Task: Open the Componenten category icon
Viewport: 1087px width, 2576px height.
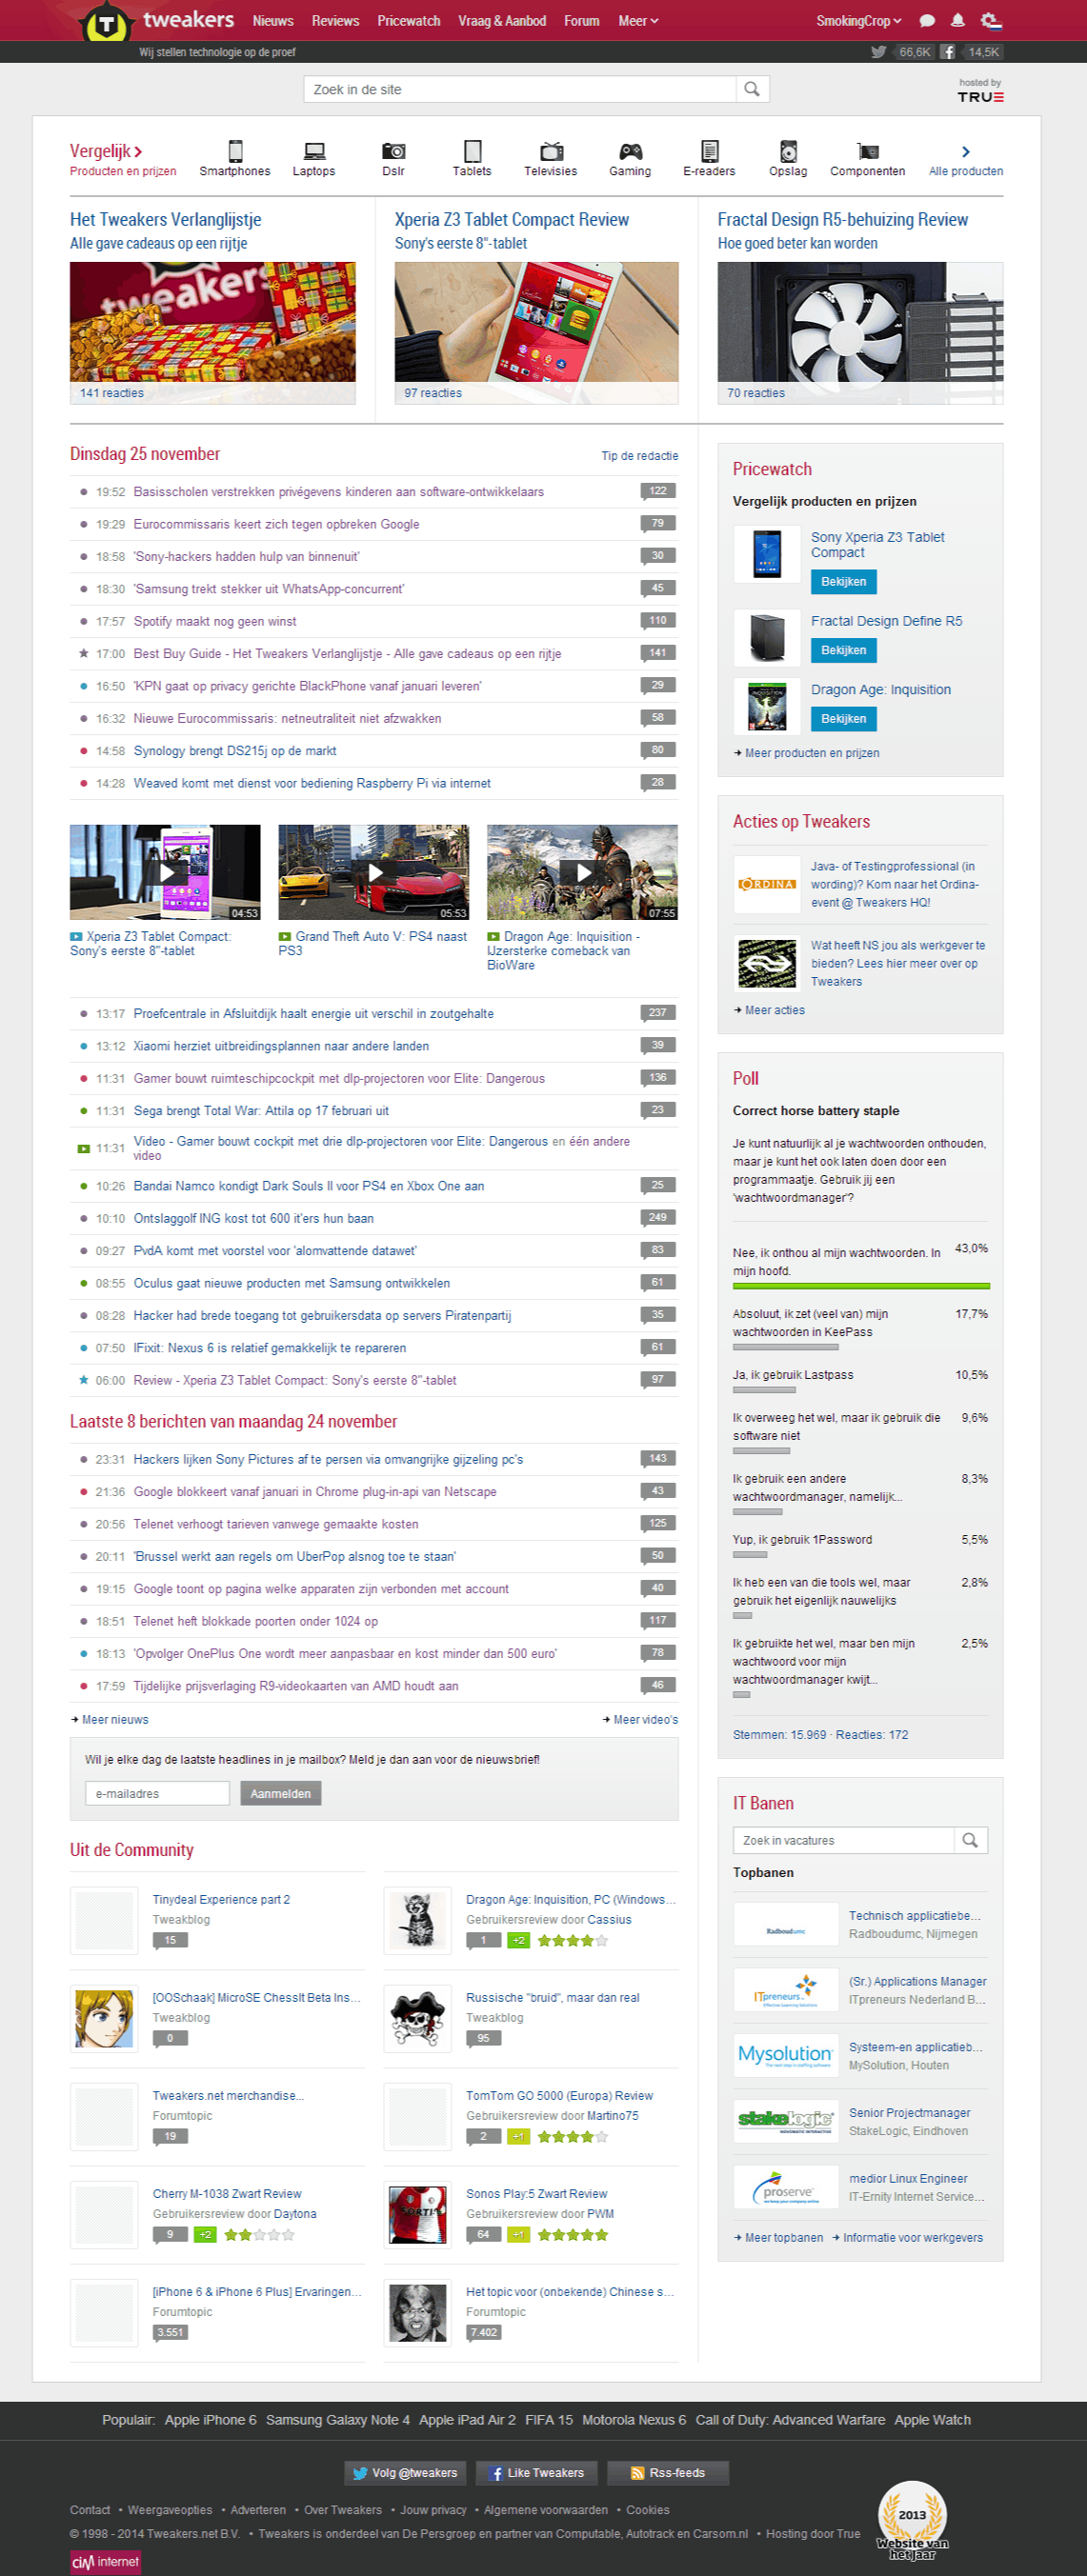Action: (x=867, y=151)
